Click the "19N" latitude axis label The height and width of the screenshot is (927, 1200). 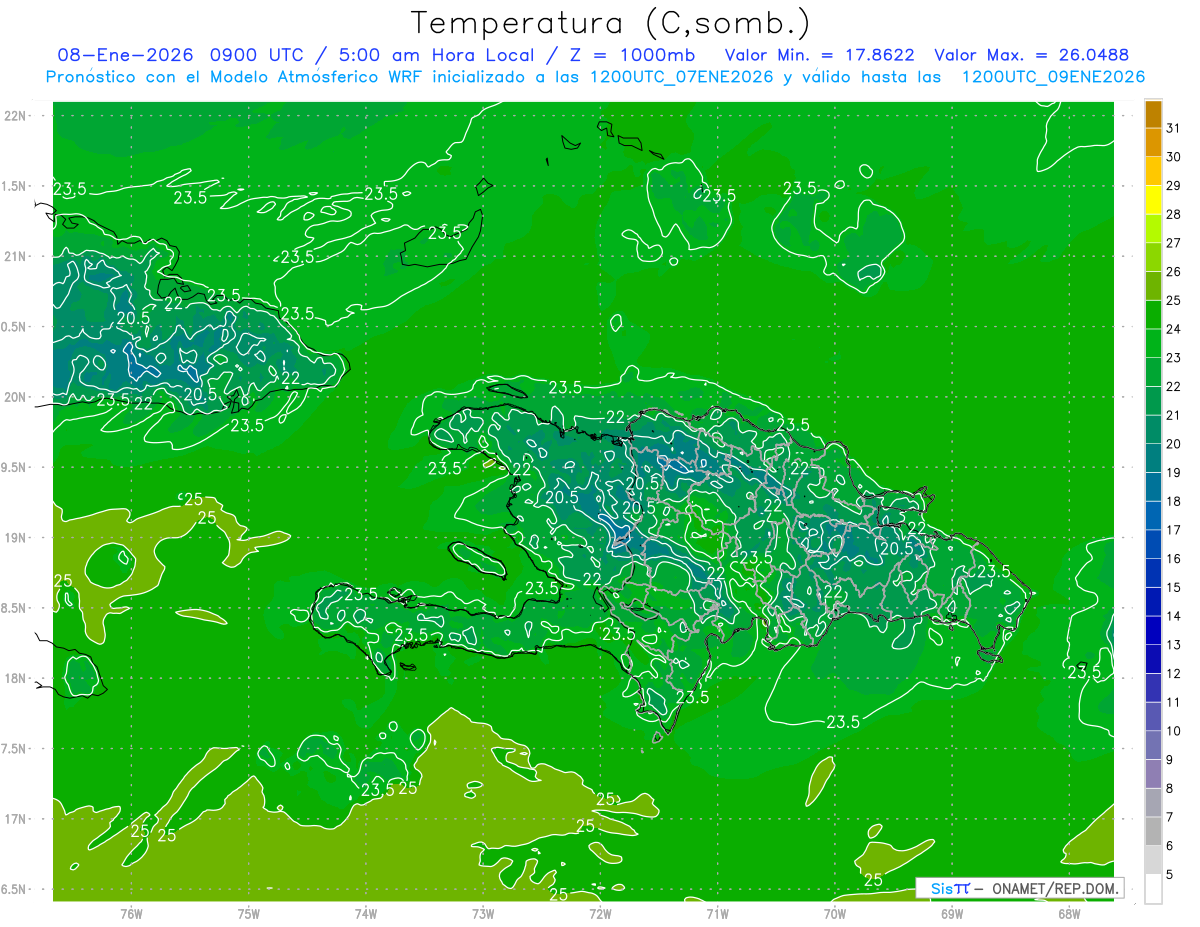click(15, 538)
